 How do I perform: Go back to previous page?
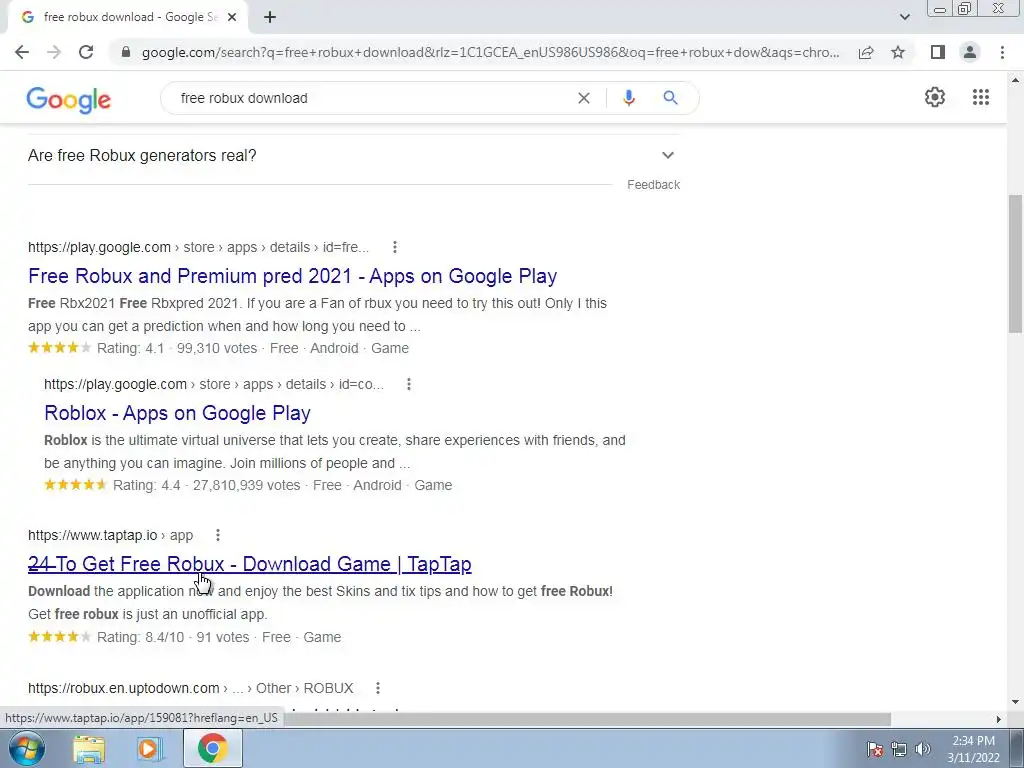(22, 52)
